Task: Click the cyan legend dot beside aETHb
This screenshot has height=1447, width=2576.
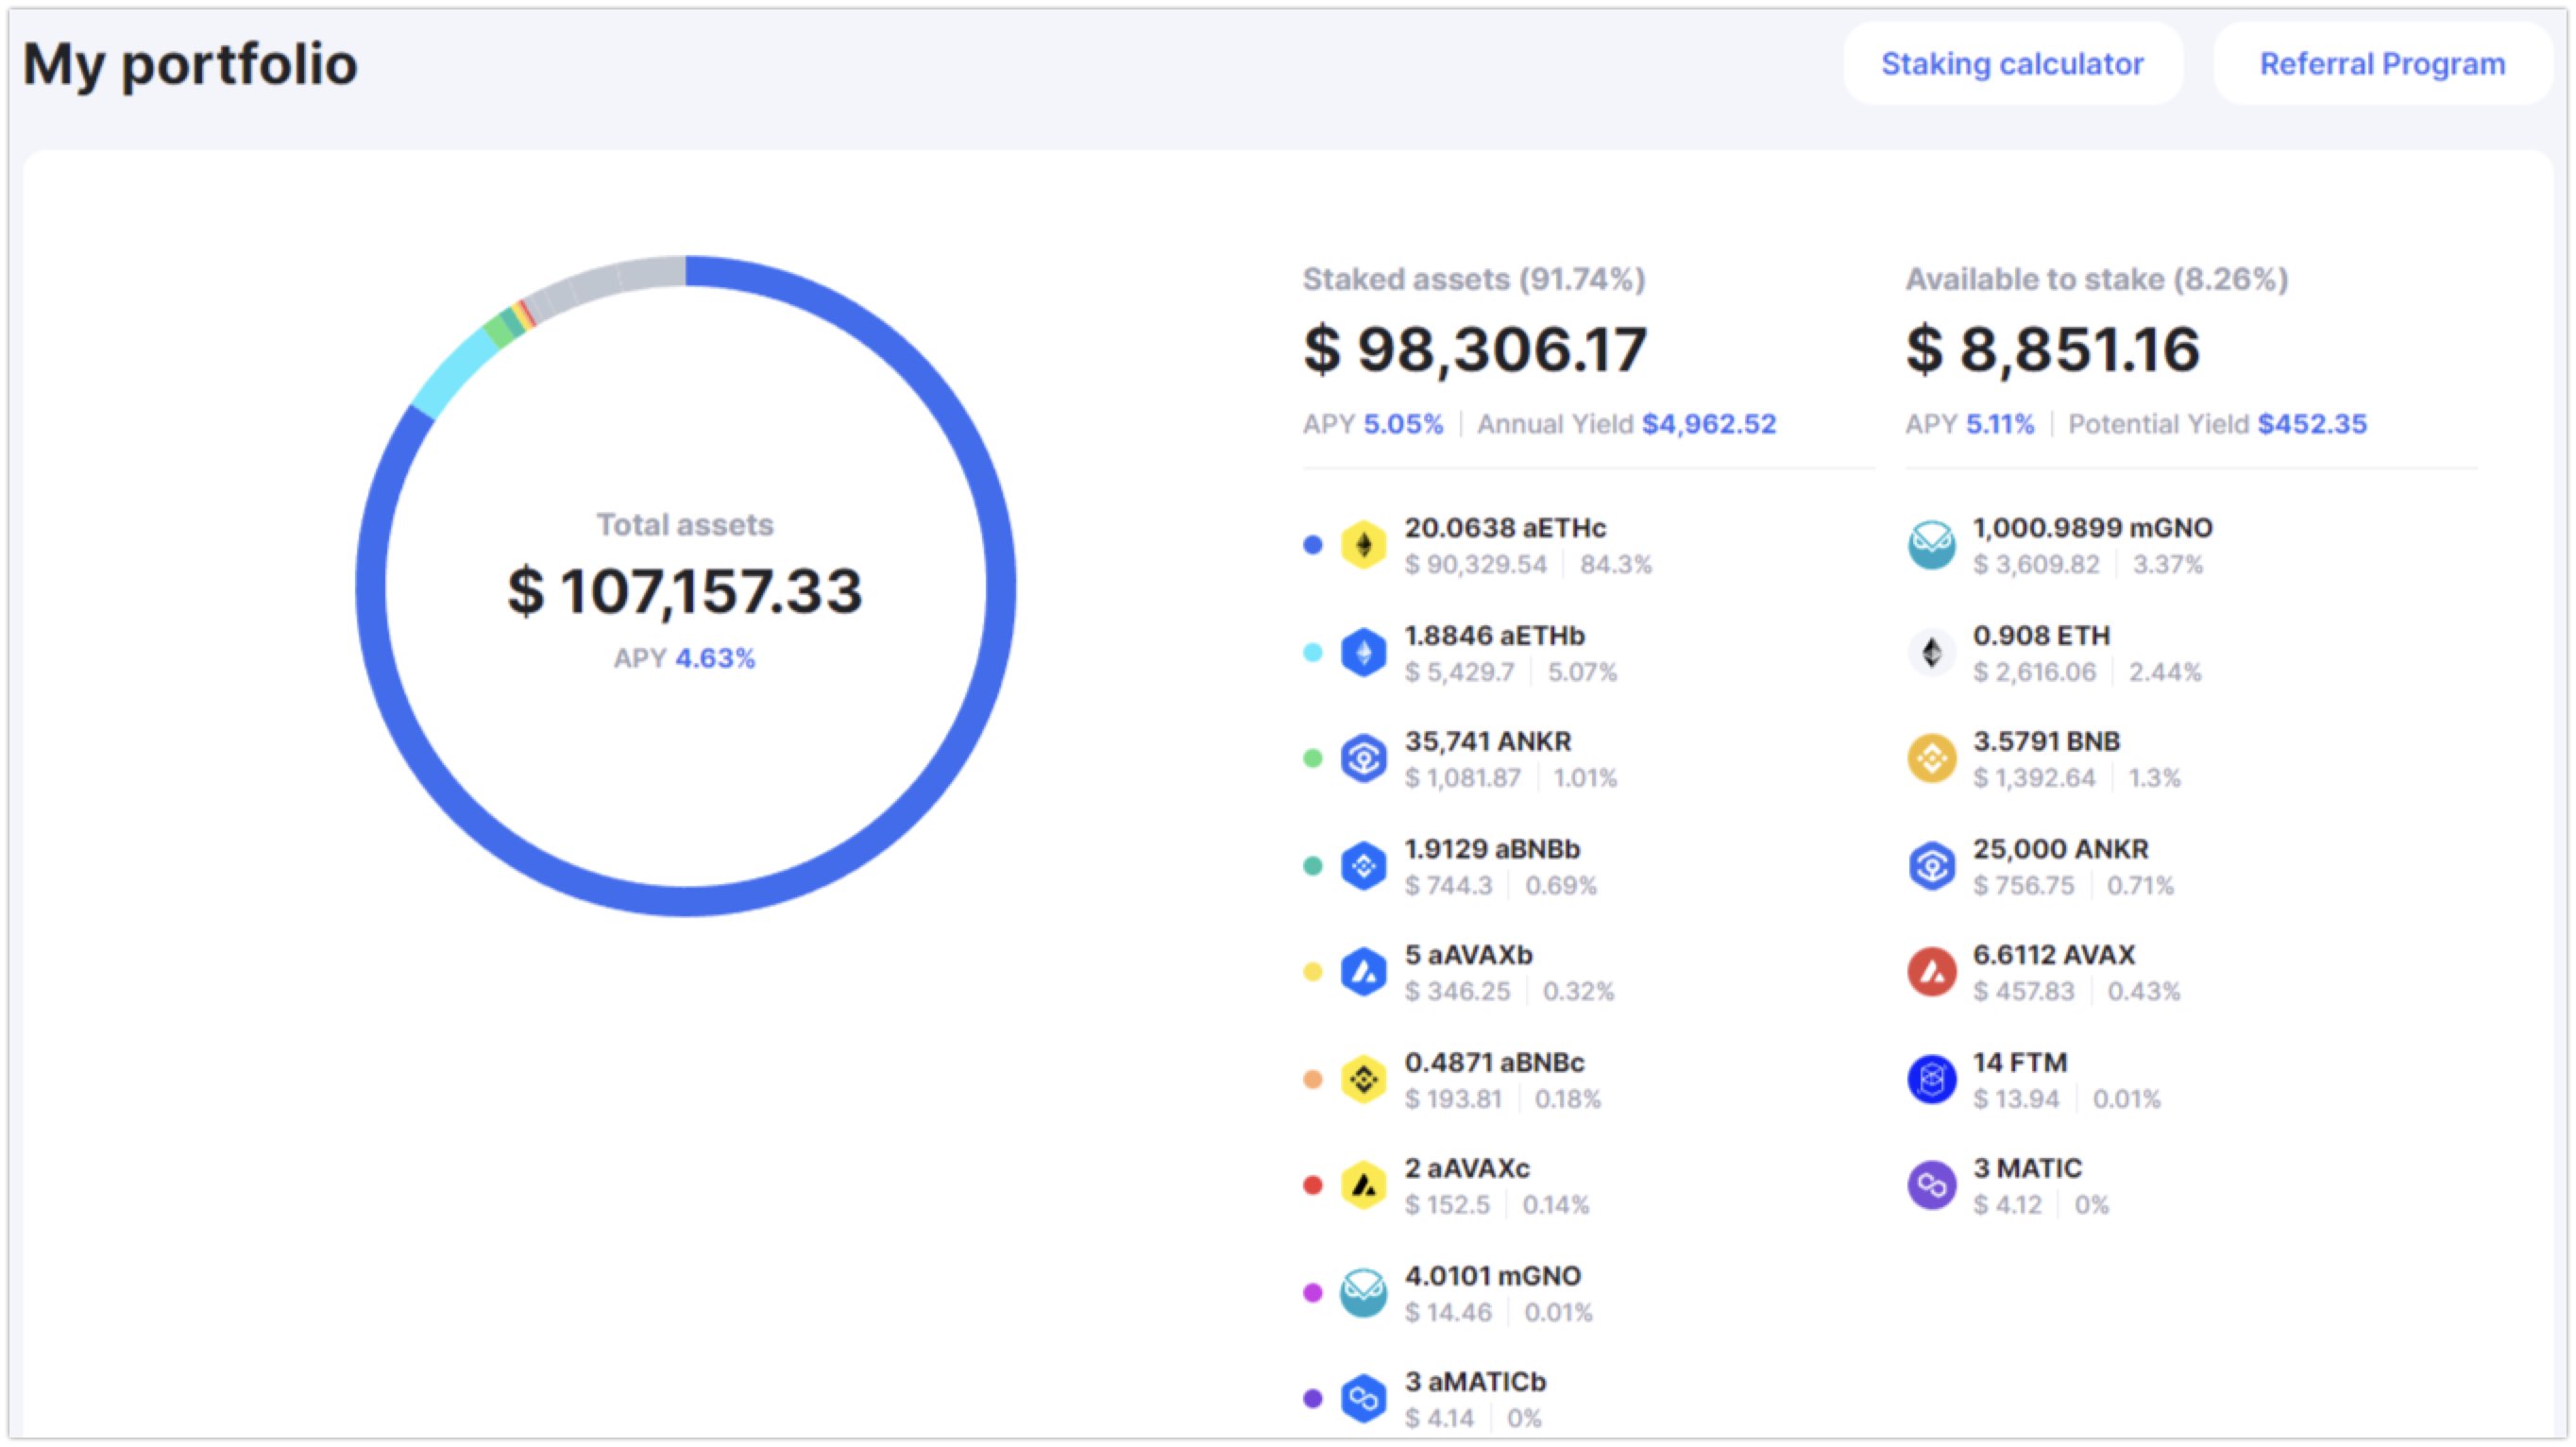Action: (x=1313, y=652)
